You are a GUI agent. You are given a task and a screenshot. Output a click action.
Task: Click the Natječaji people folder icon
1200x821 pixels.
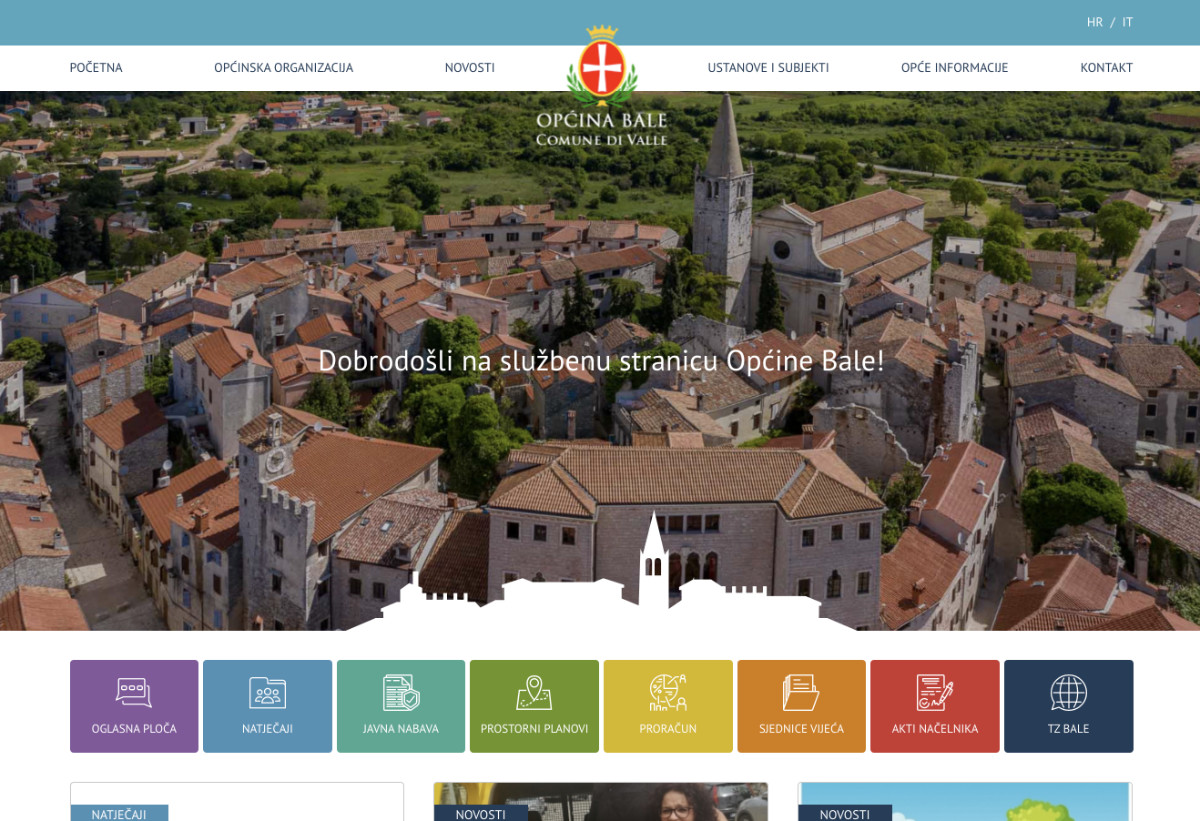coord(267,692)
